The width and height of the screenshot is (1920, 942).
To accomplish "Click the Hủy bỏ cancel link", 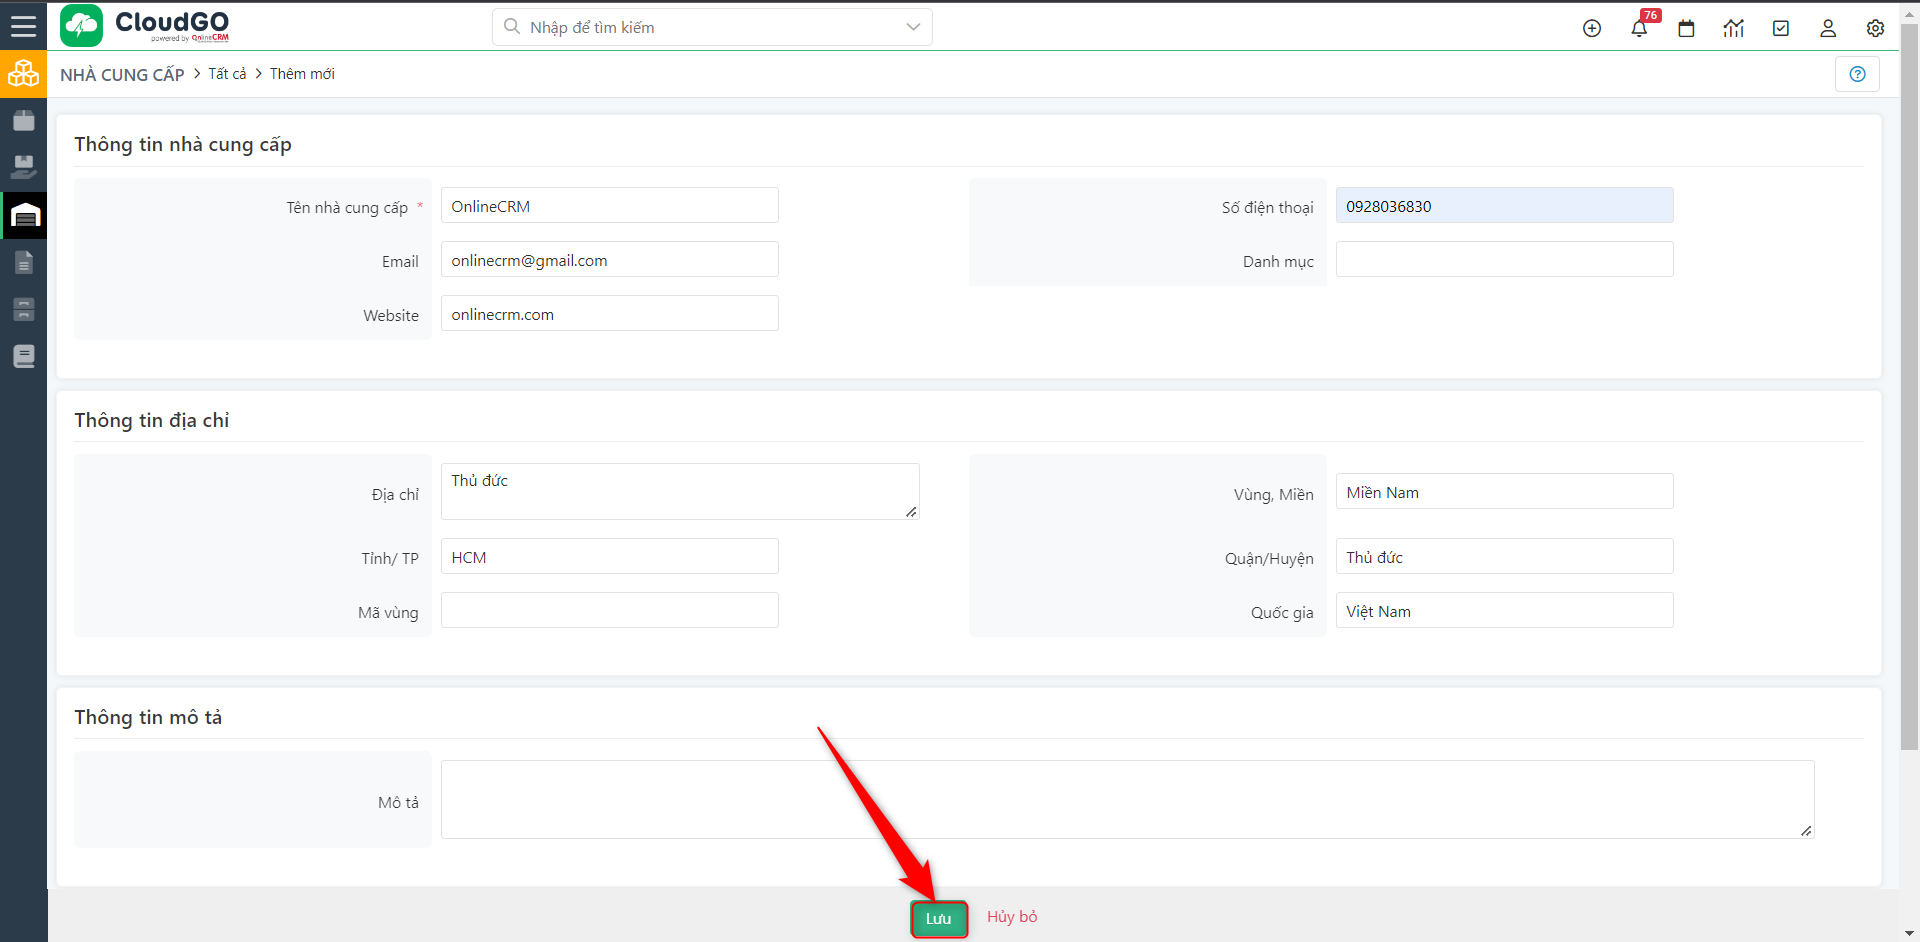I will coord(1012,916).
